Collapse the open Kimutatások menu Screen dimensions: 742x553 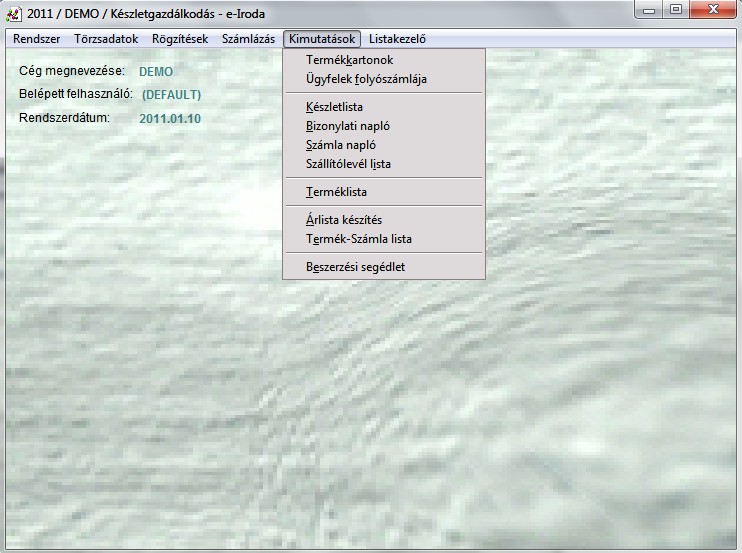[x=321, y=39]
